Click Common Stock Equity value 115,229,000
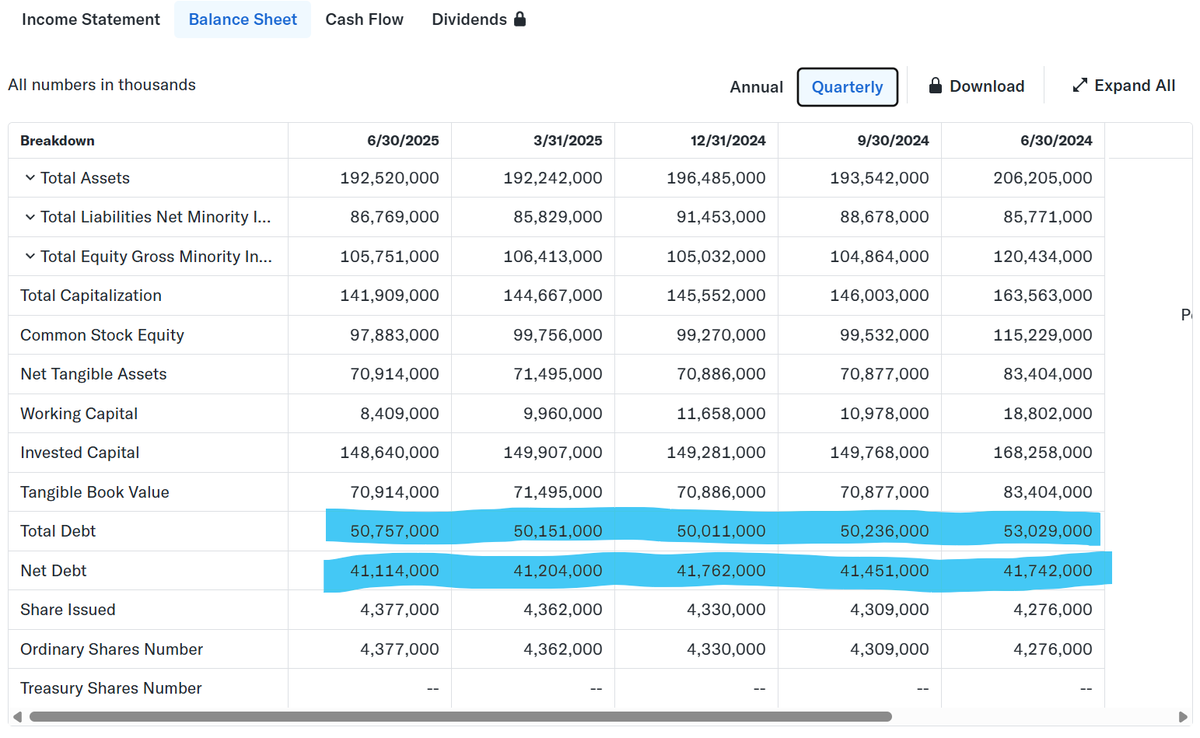1200x738 pixels. click(1043, 335)
